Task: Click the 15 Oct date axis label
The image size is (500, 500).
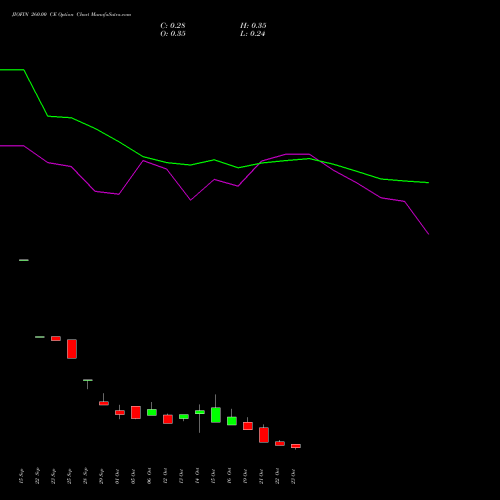Action: tap(213, 476)
